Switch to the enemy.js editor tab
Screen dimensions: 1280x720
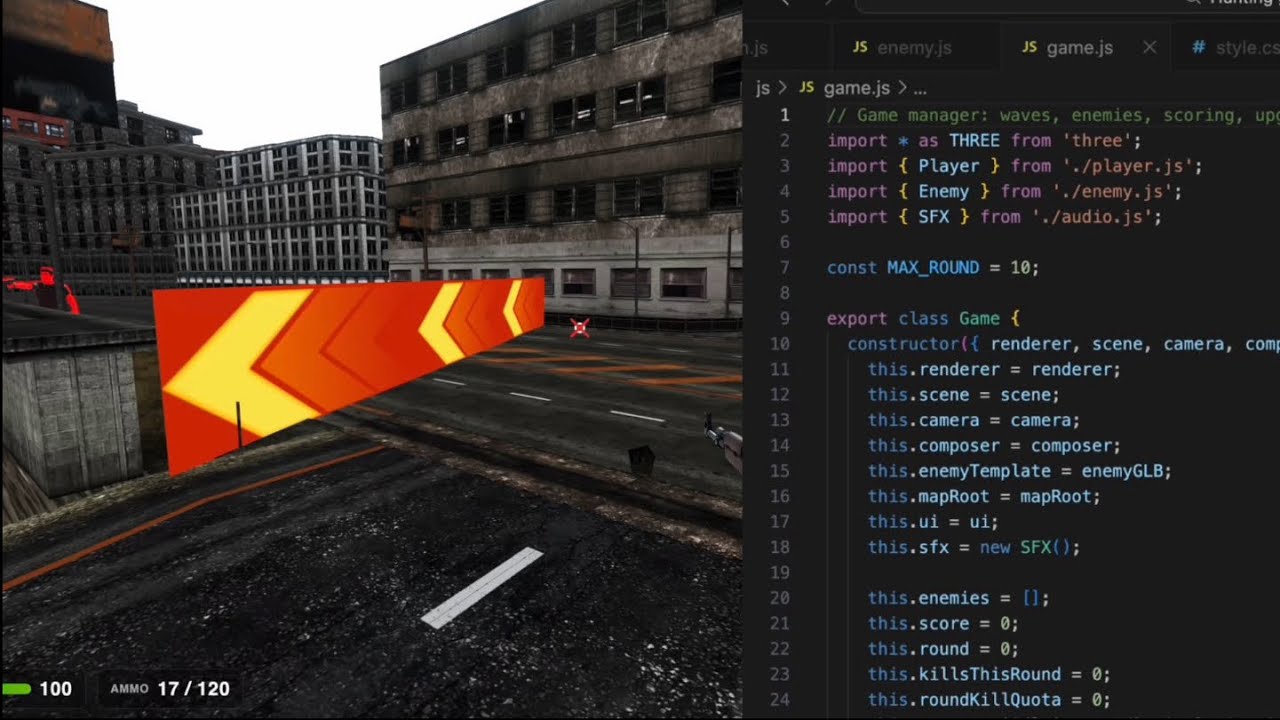point(902,48)
